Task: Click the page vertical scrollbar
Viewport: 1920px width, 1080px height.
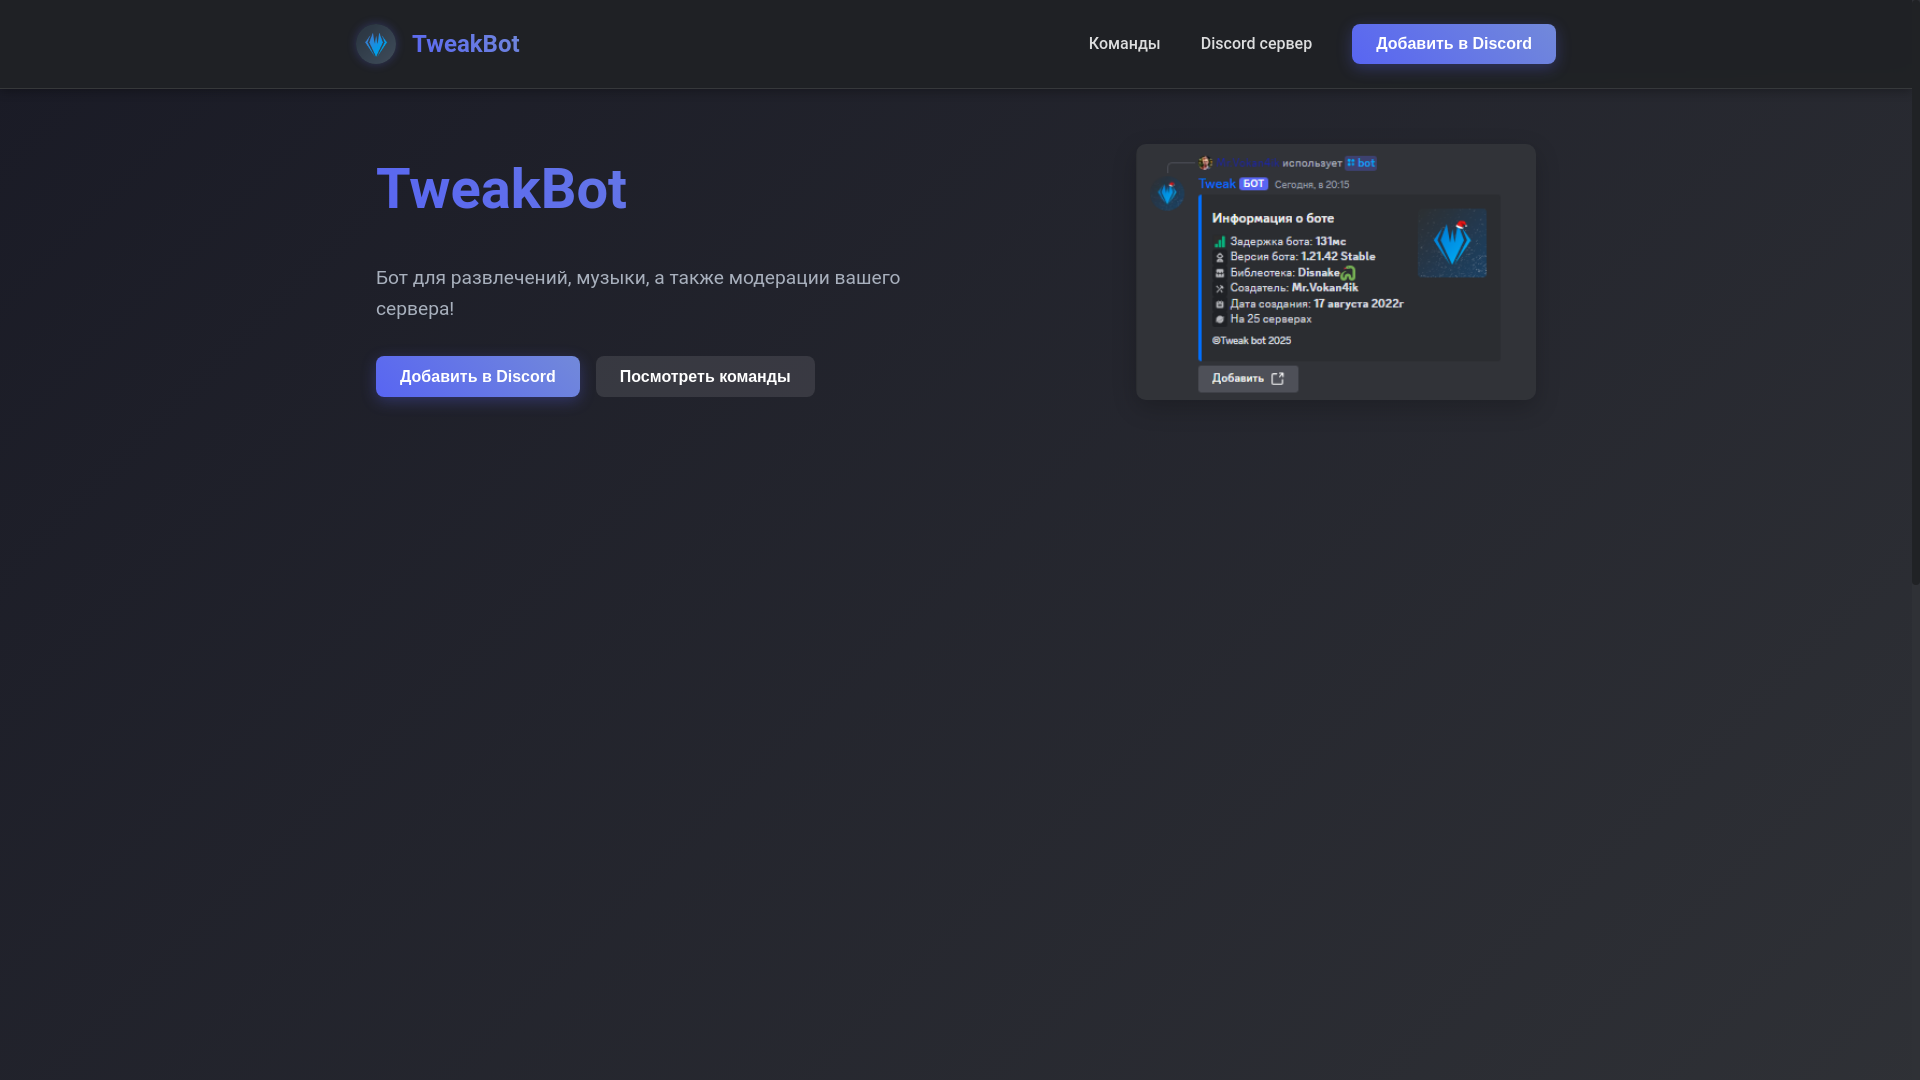Action: point(1915,292)
